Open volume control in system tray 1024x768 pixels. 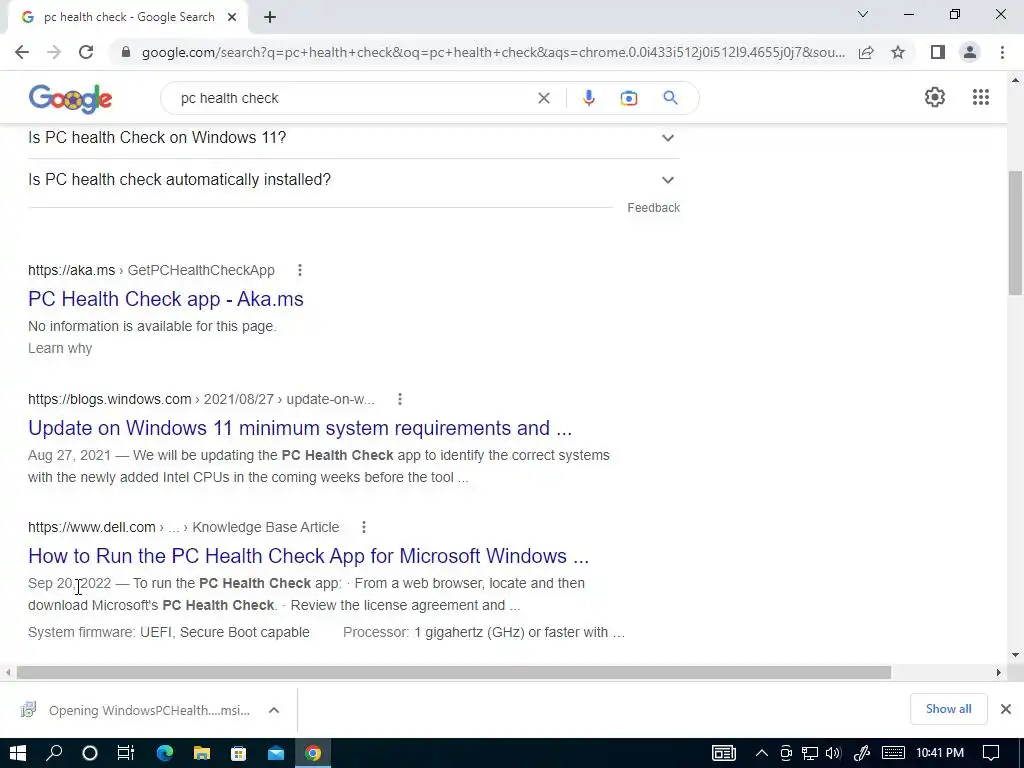pos(833,753)
